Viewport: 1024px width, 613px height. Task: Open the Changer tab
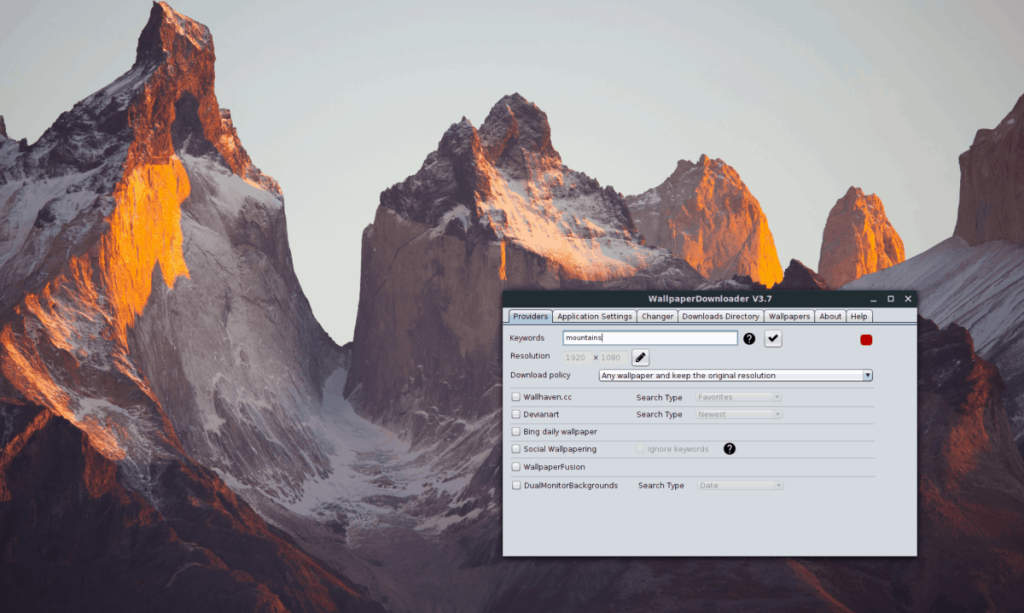[657, 316]
